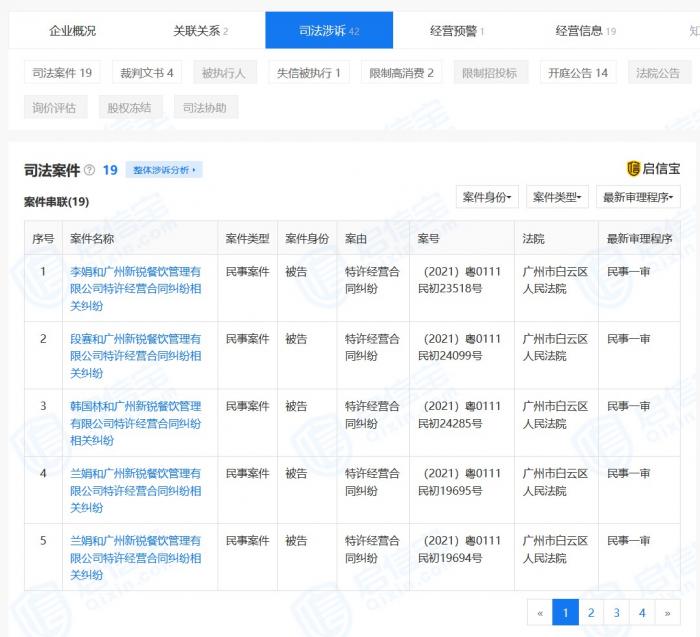The width and height of the screenshot is (700, 637).
Task: Select the 开庭公告 14 filter tag
Action: click(x=578, y=73)
